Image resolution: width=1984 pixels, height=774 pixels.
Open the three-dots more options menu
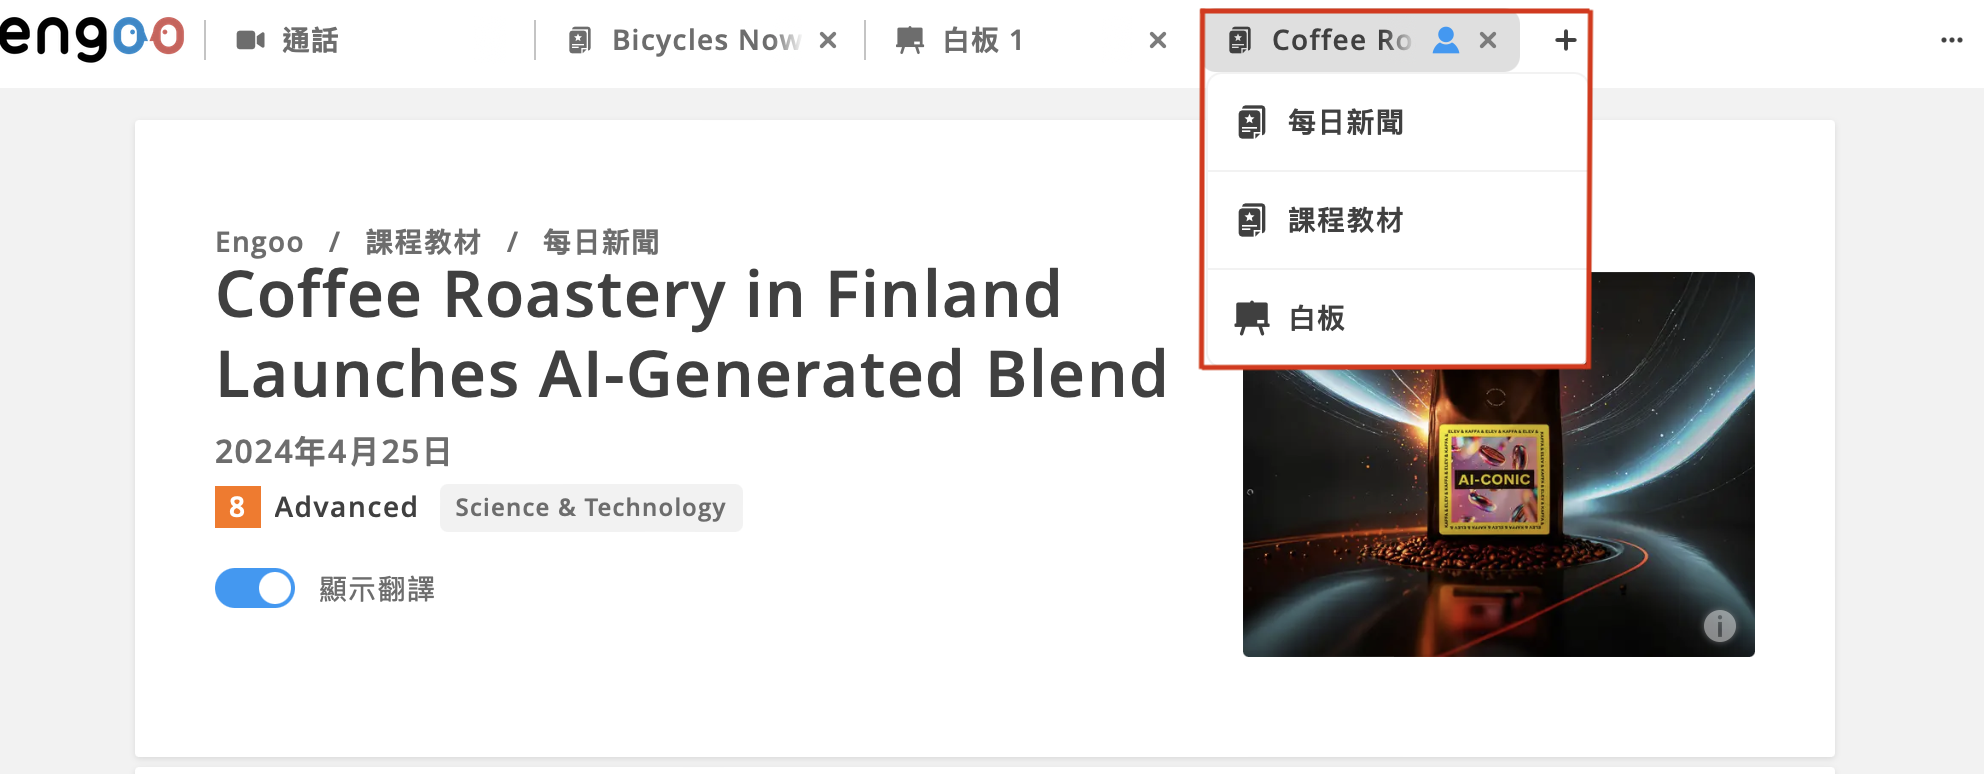click(x=1952, y=40)
